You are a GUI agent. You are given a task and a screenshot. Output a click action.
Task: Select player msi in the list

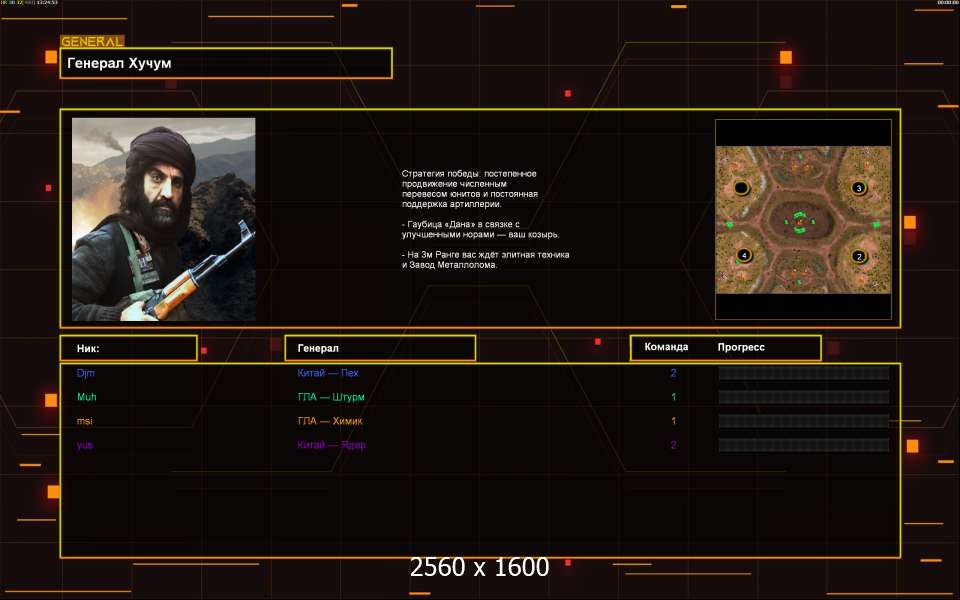click(x=85, y=421)
